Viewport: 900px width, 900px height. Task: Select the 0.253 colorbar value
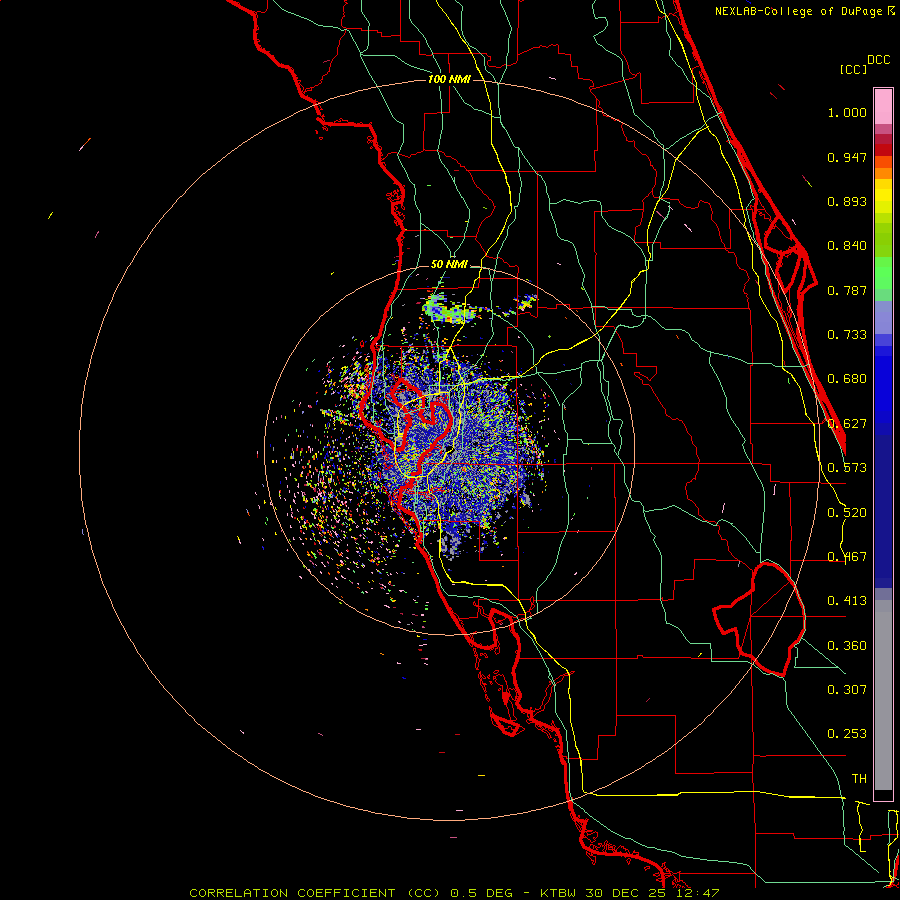847,734
